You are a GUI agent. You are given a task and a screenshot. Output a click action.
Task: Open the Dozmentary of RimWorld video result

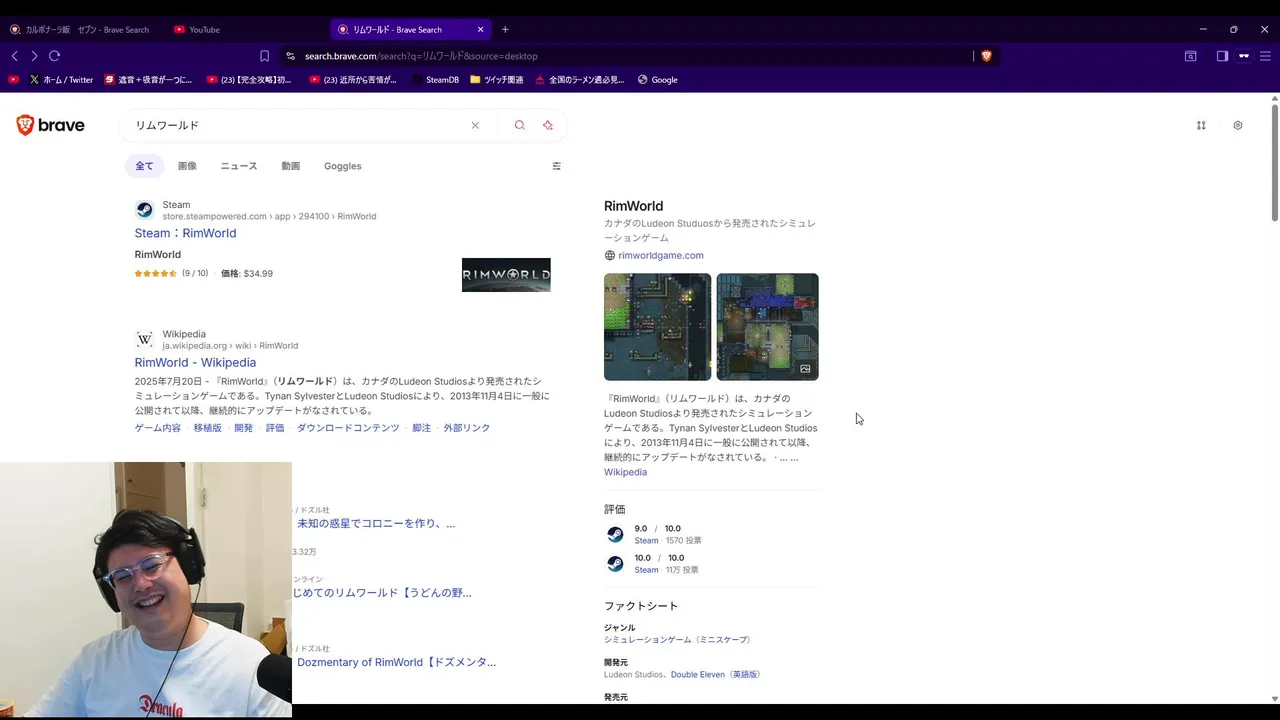click(x=396, y=662)
